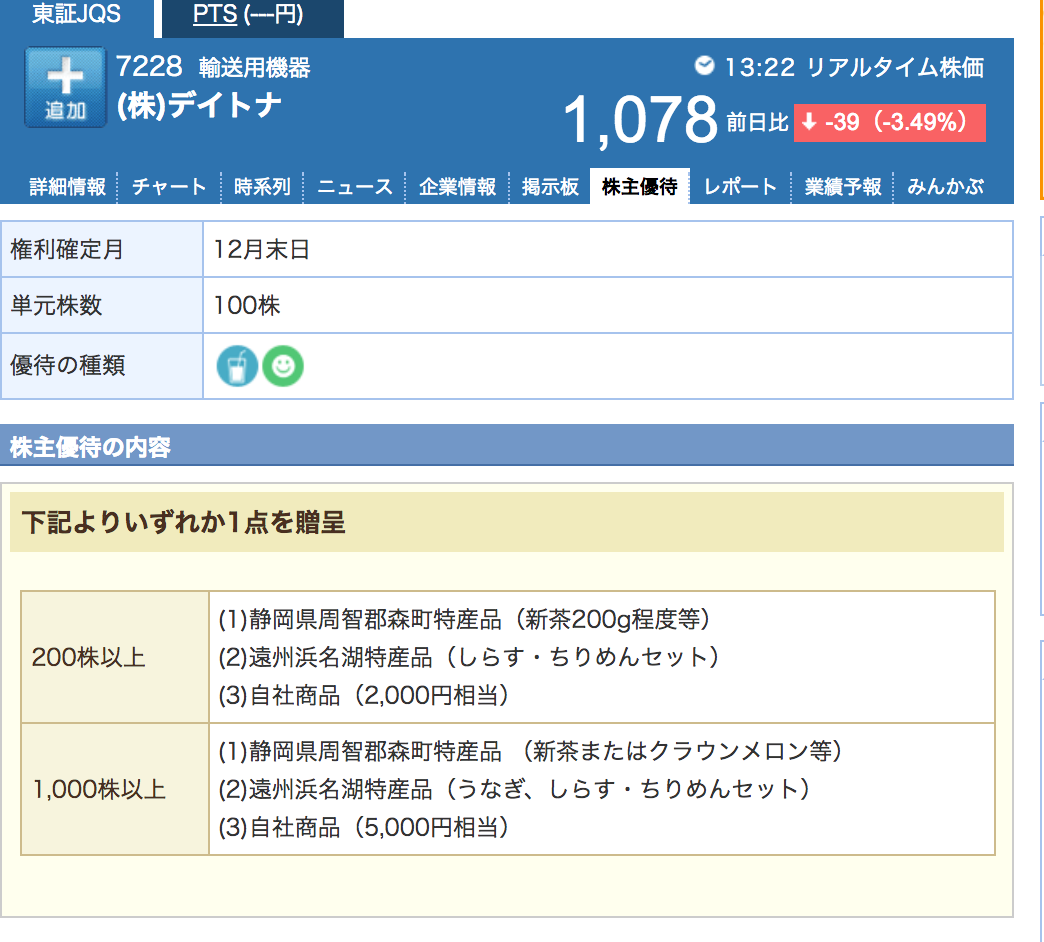Click the 200株以上 cell

pyautogui.click(x=115, y=657)
